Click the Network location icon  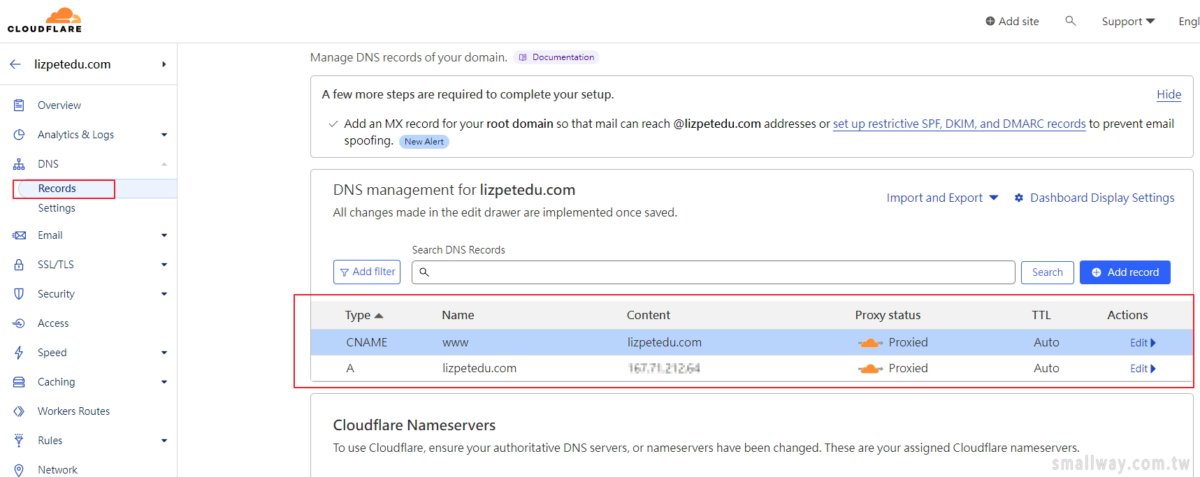[x=18, y=469]
